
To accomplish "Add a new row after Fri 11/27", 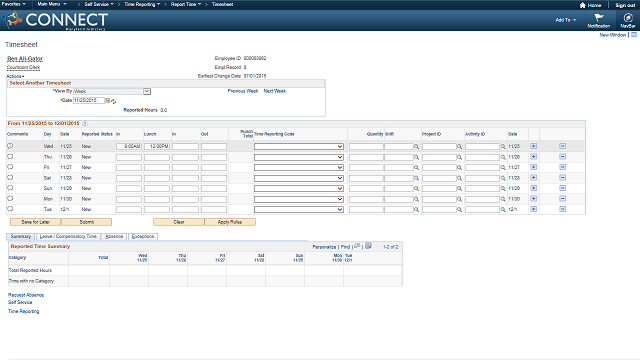I will (x=533, y=167).
